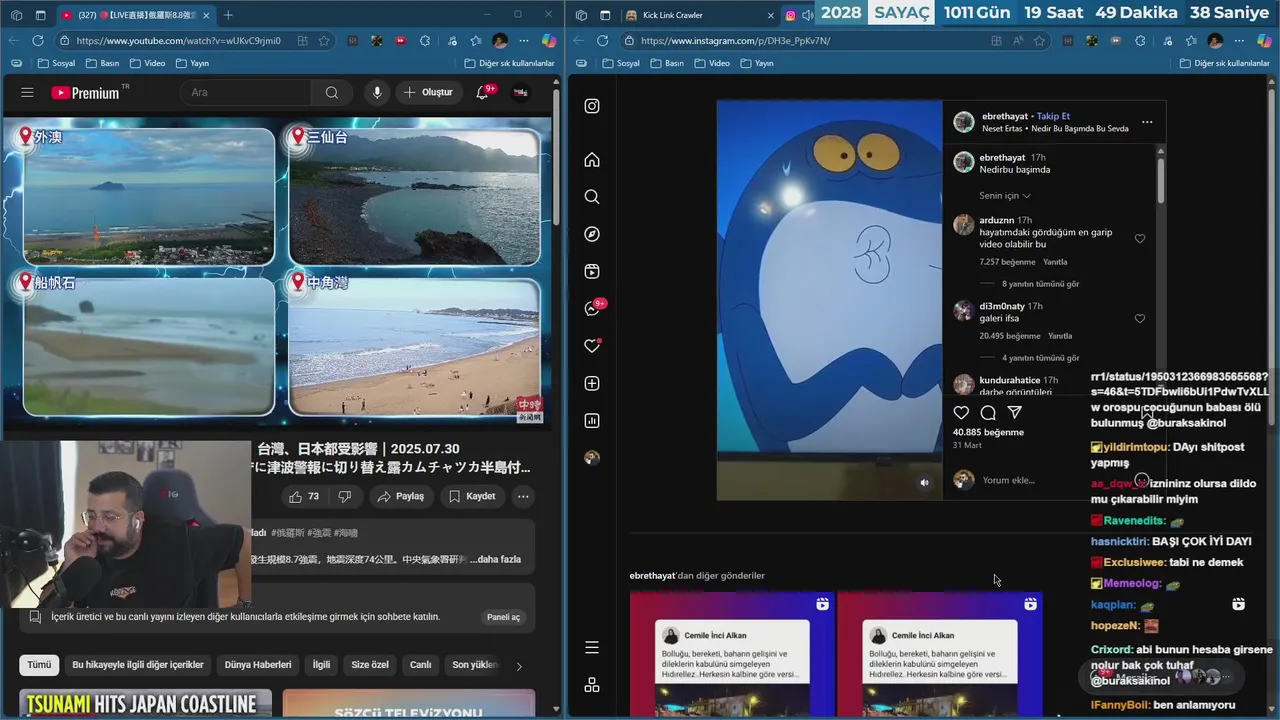Open the chat with Paneli aç
Screen dimensions: 1280x720
tap(503, 617)
